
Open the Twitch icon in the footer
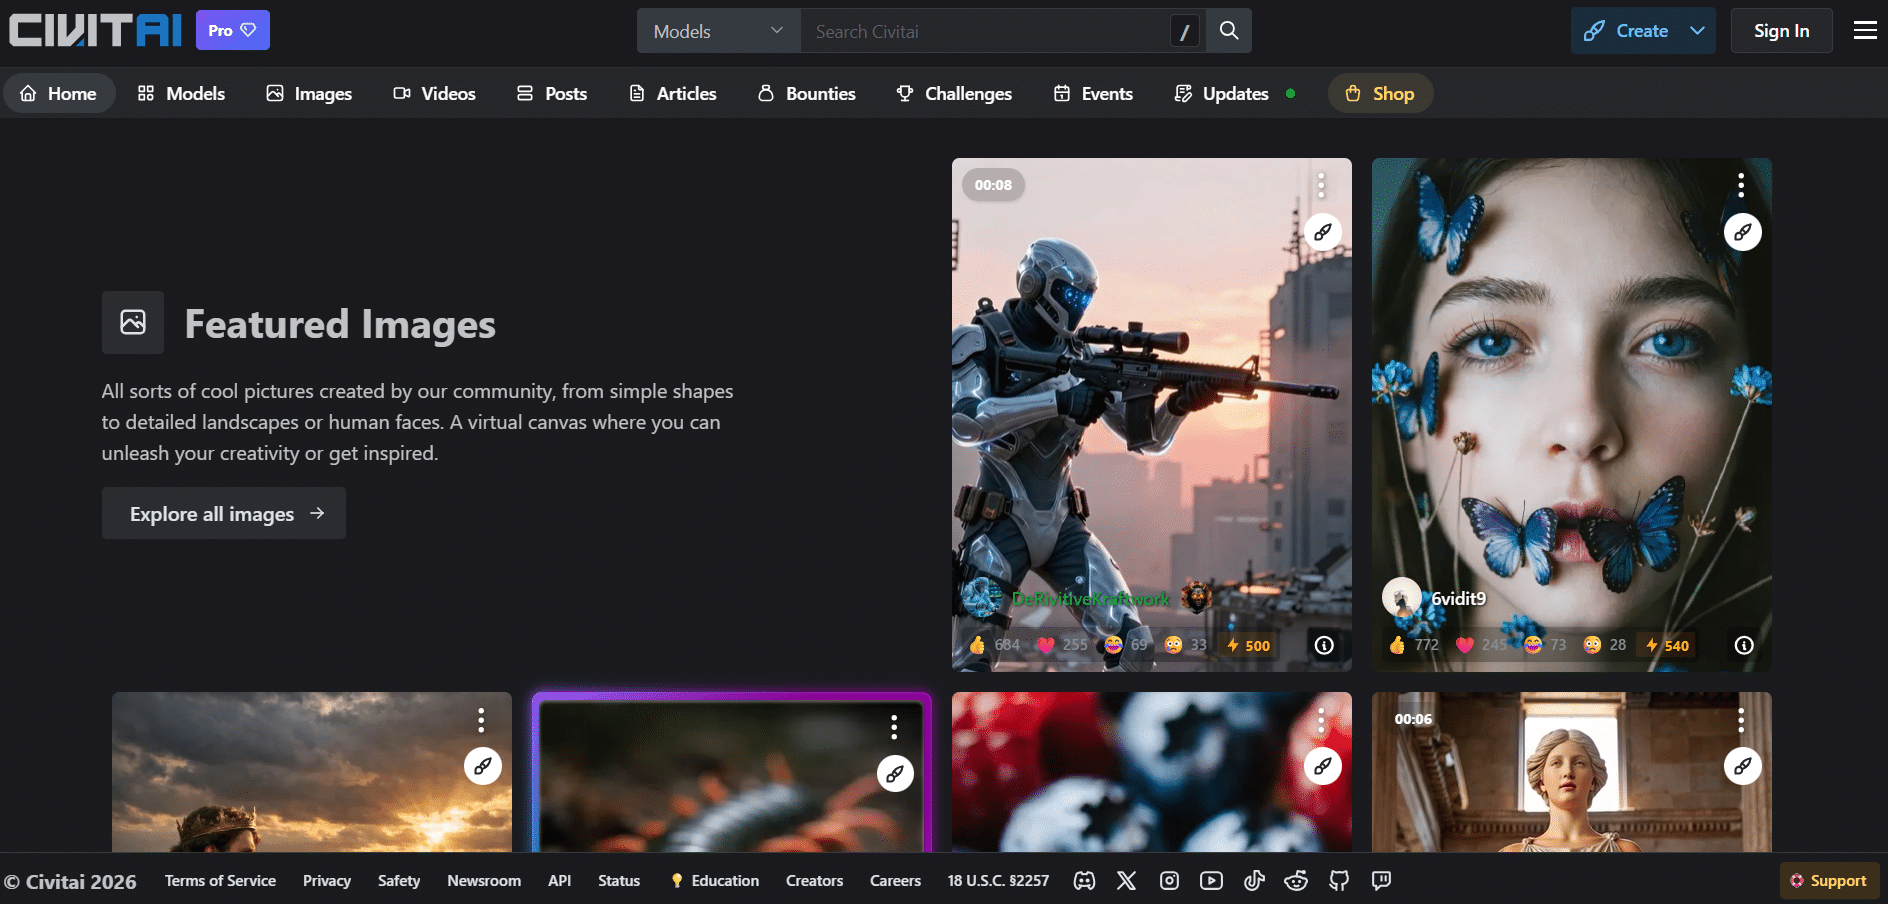[x=1381, y=881]
